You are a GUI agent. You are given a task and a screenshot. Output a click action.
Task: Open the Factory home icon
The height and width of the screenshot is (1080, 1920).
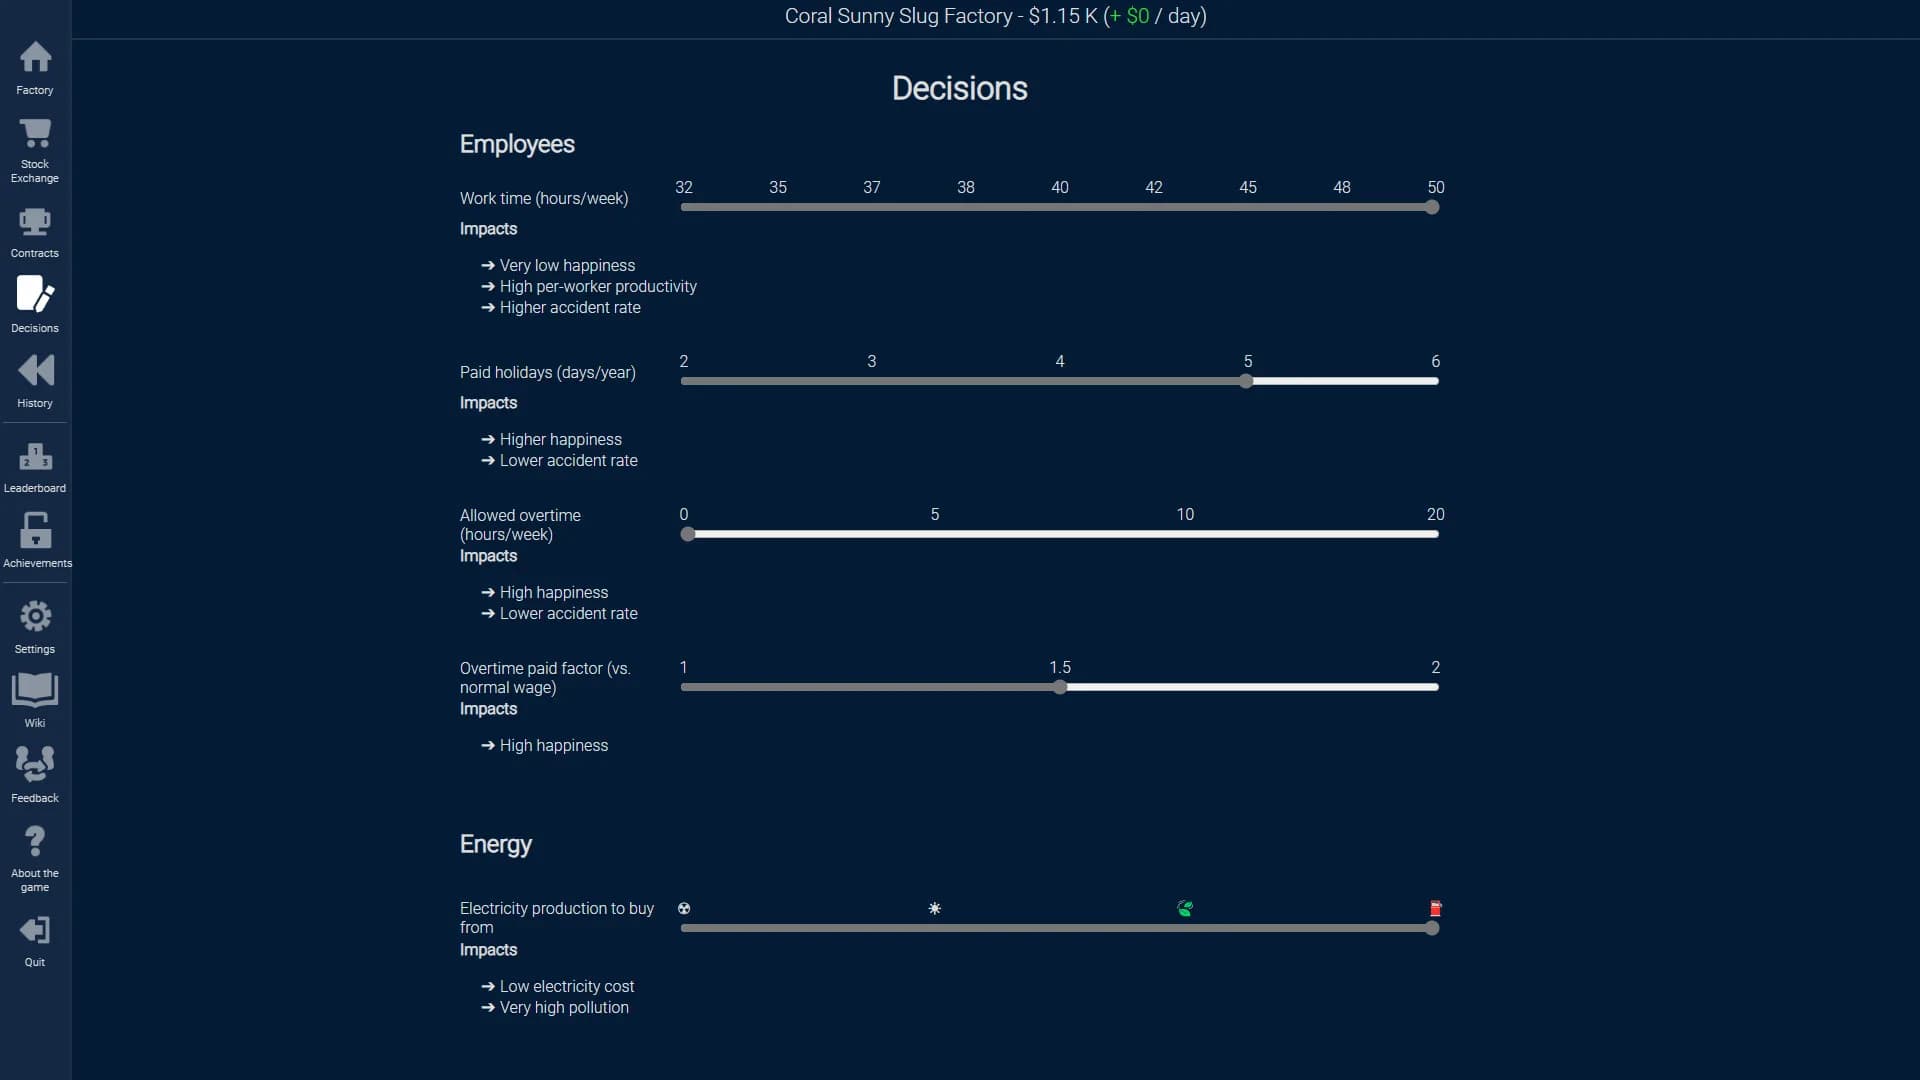pyautogui.click(x=35, y=57)
